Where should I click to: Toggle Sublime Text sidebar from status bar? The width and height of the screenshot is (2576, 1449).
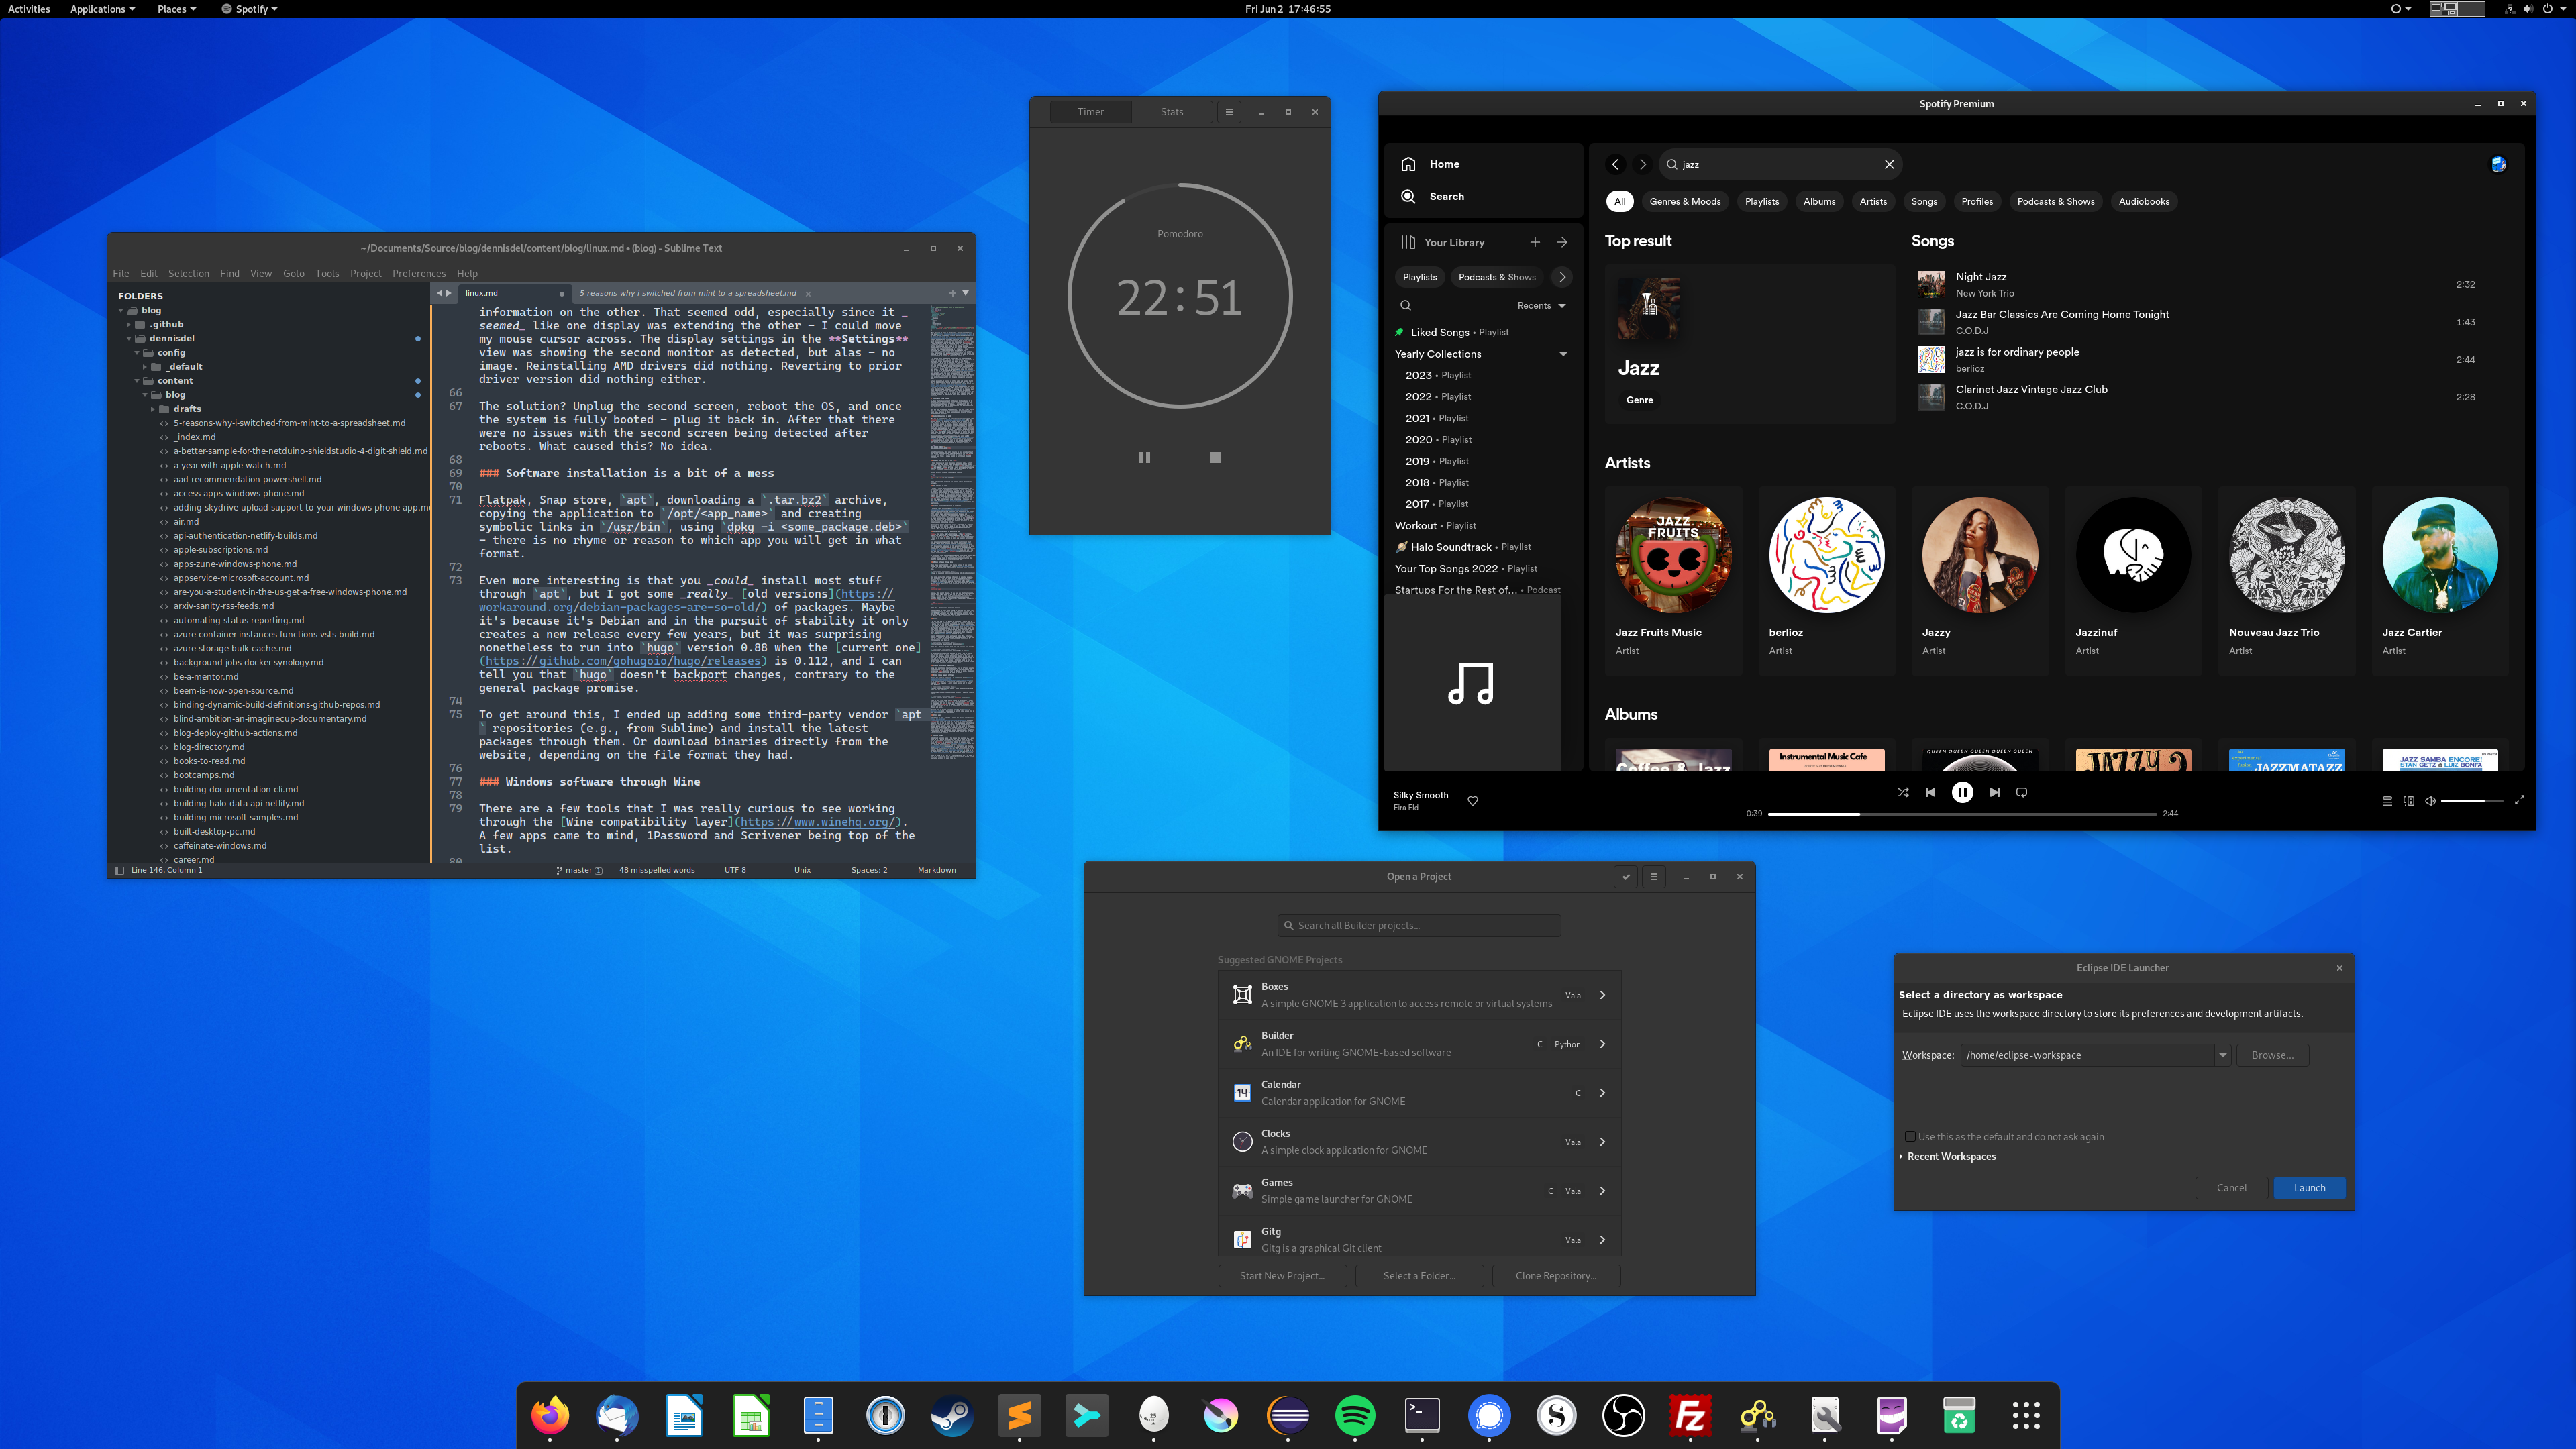(x=119, y=870)
